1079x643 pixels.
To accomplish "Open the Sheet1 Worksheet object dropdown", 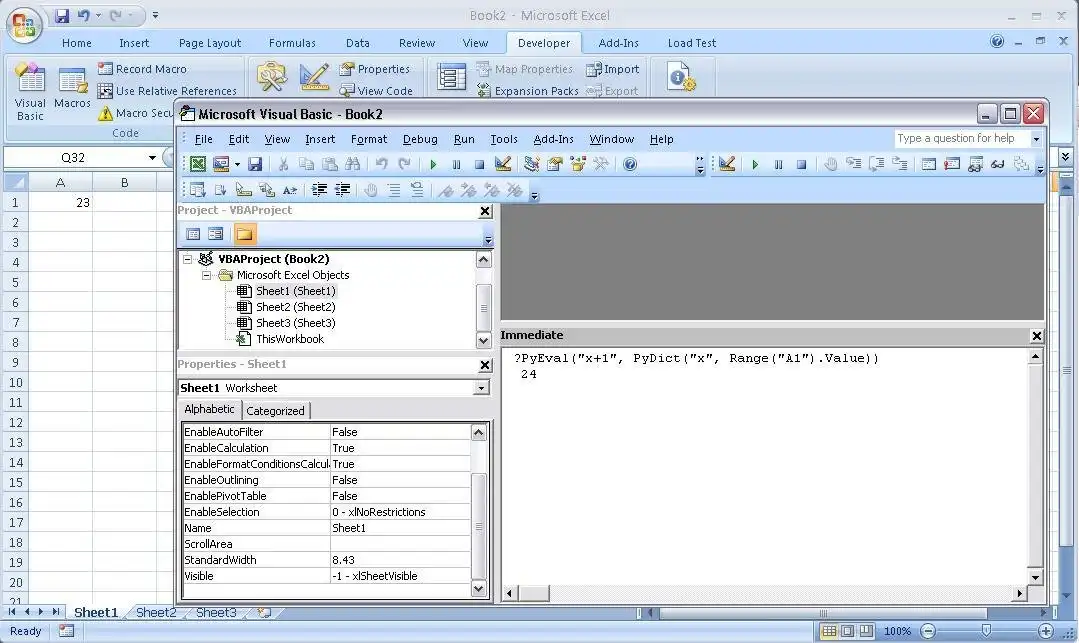I will [482, 388].
